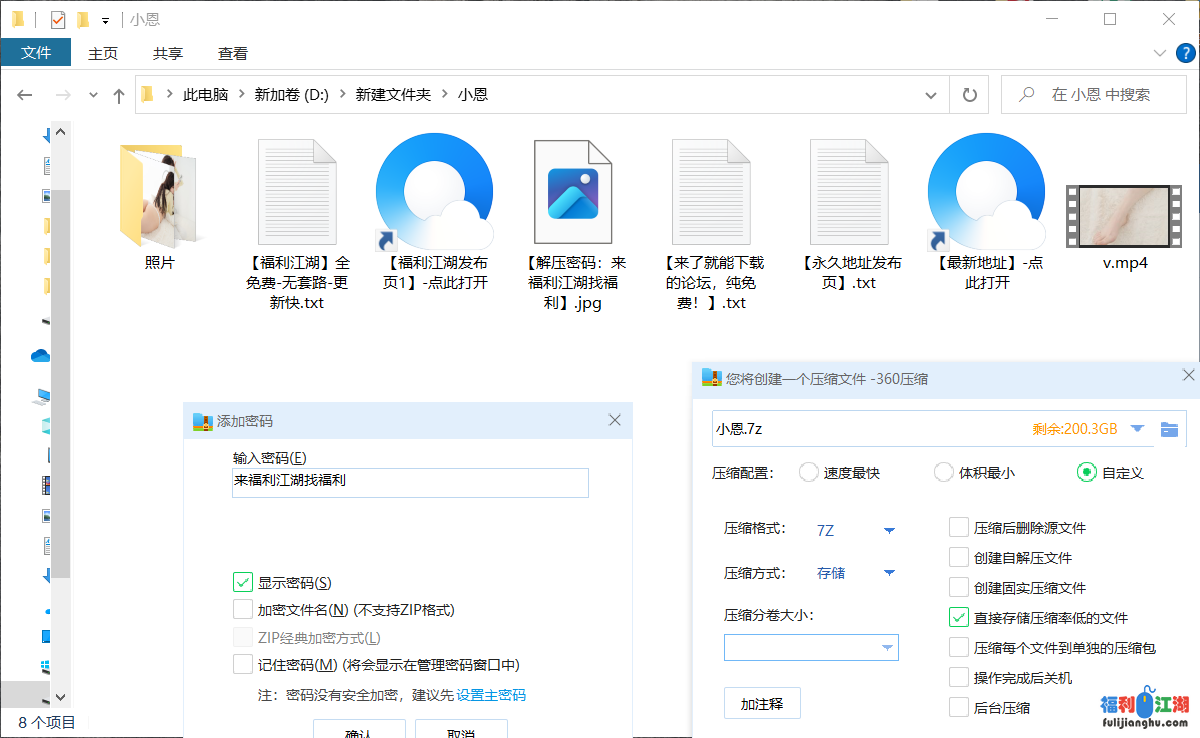
Task: Click the up arrow to go to parent folder
Action: [x=118, y=93]
